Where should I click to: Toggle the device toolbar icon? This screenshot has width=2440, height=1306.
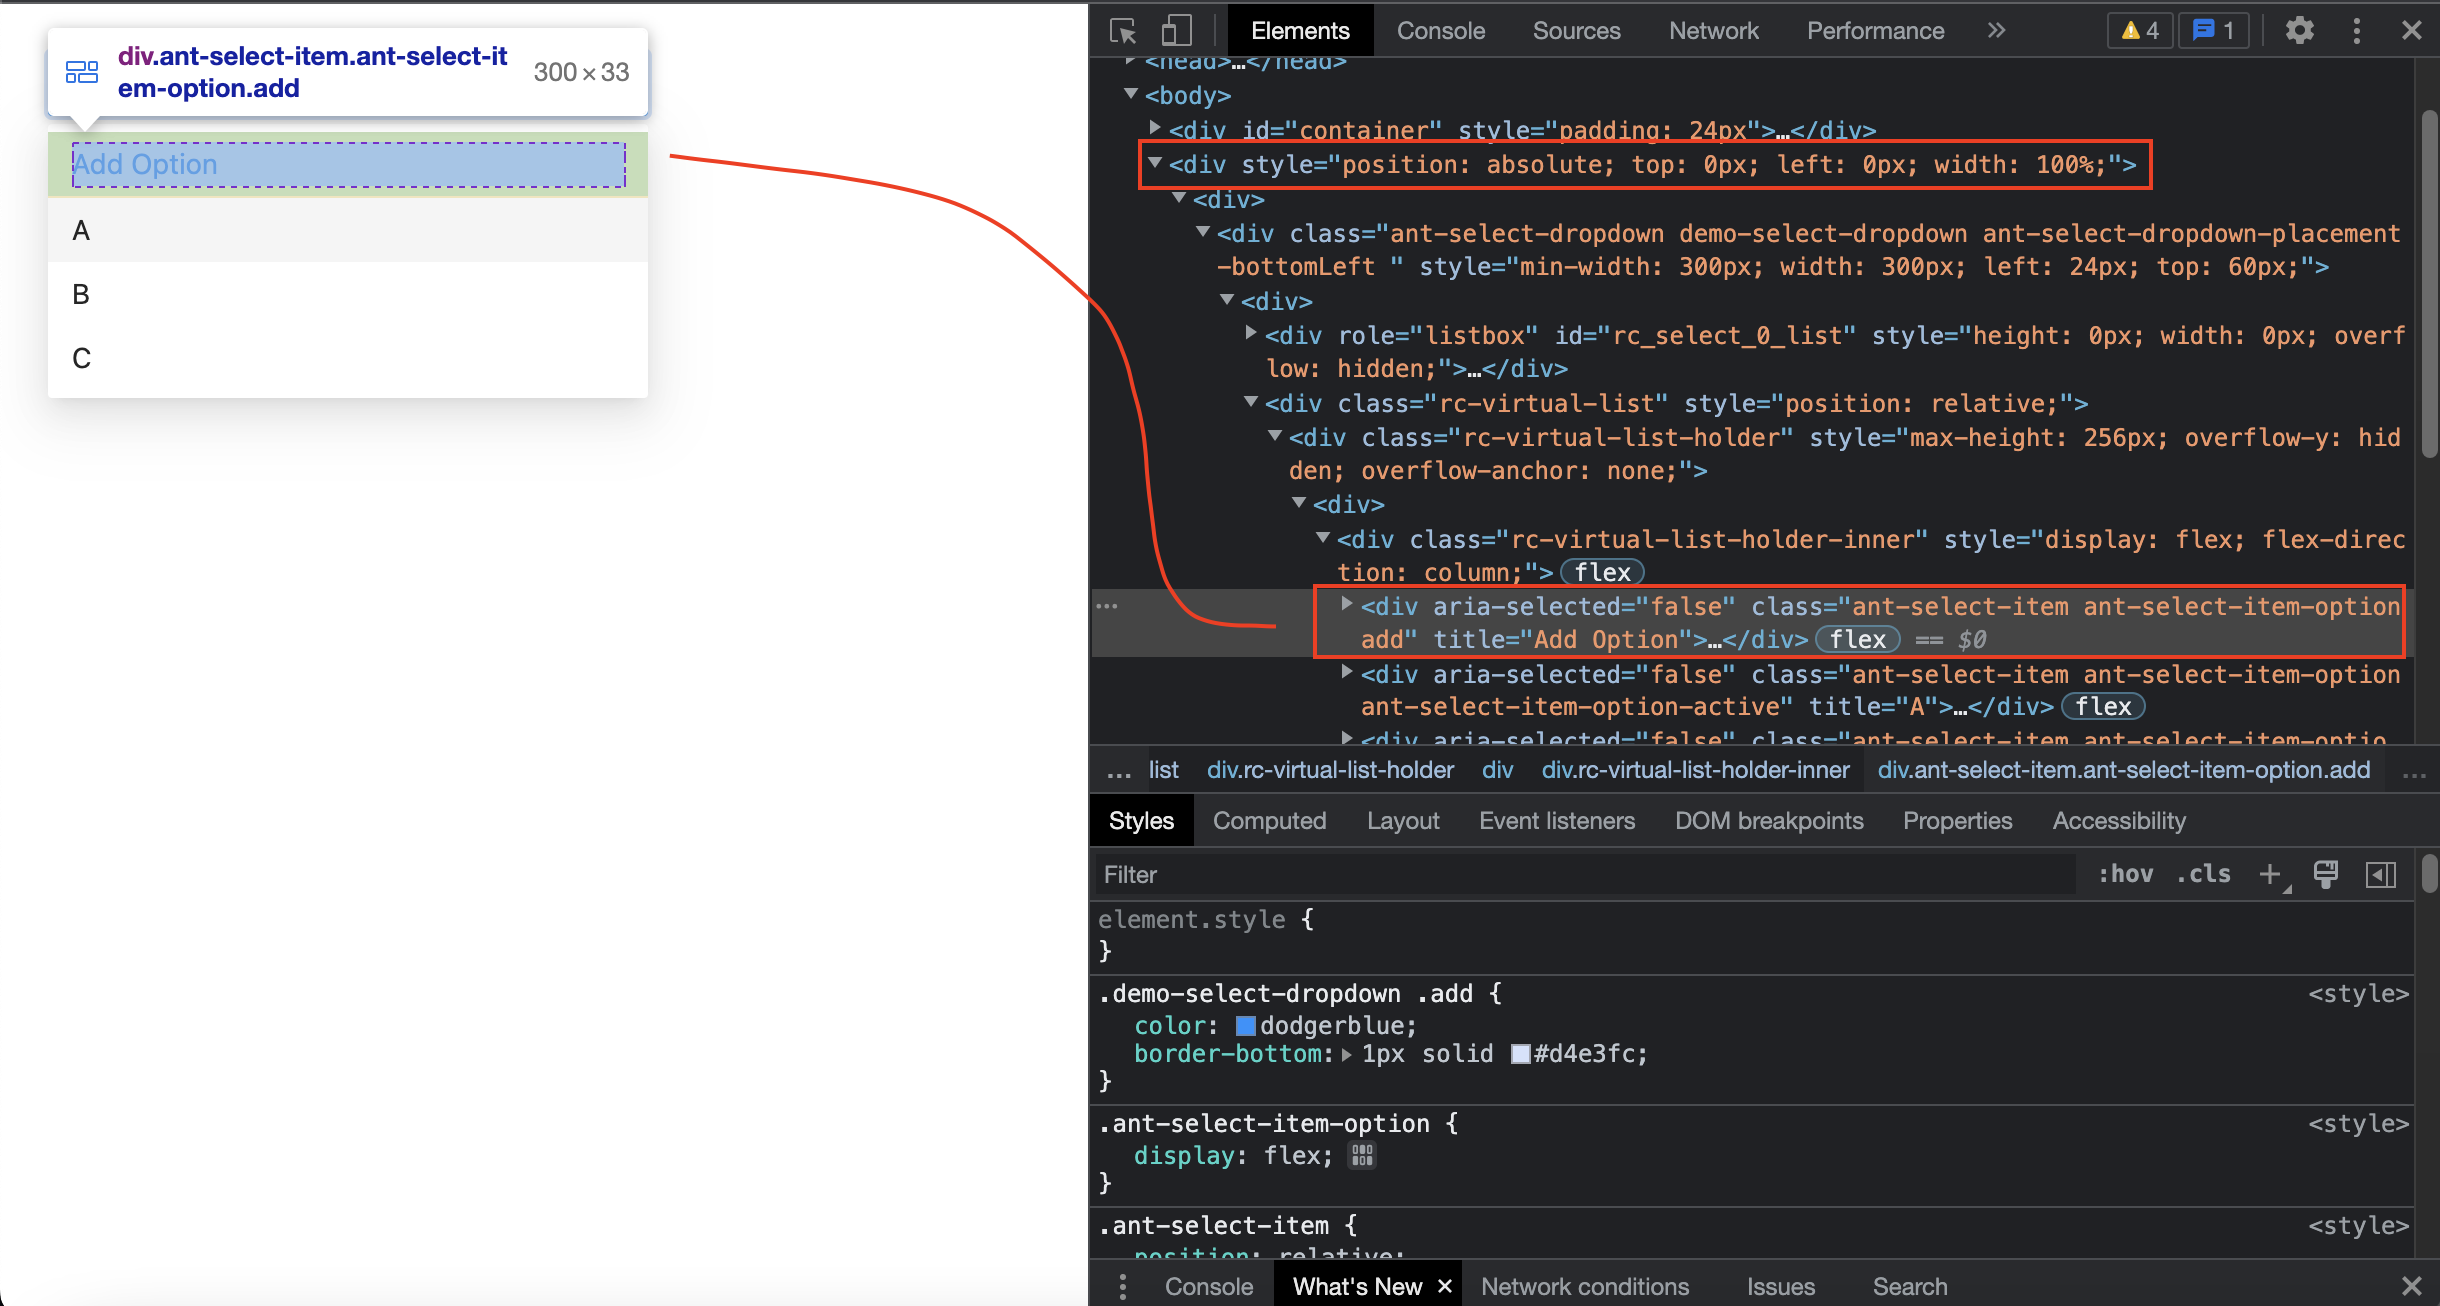[x=1176, y=31]
